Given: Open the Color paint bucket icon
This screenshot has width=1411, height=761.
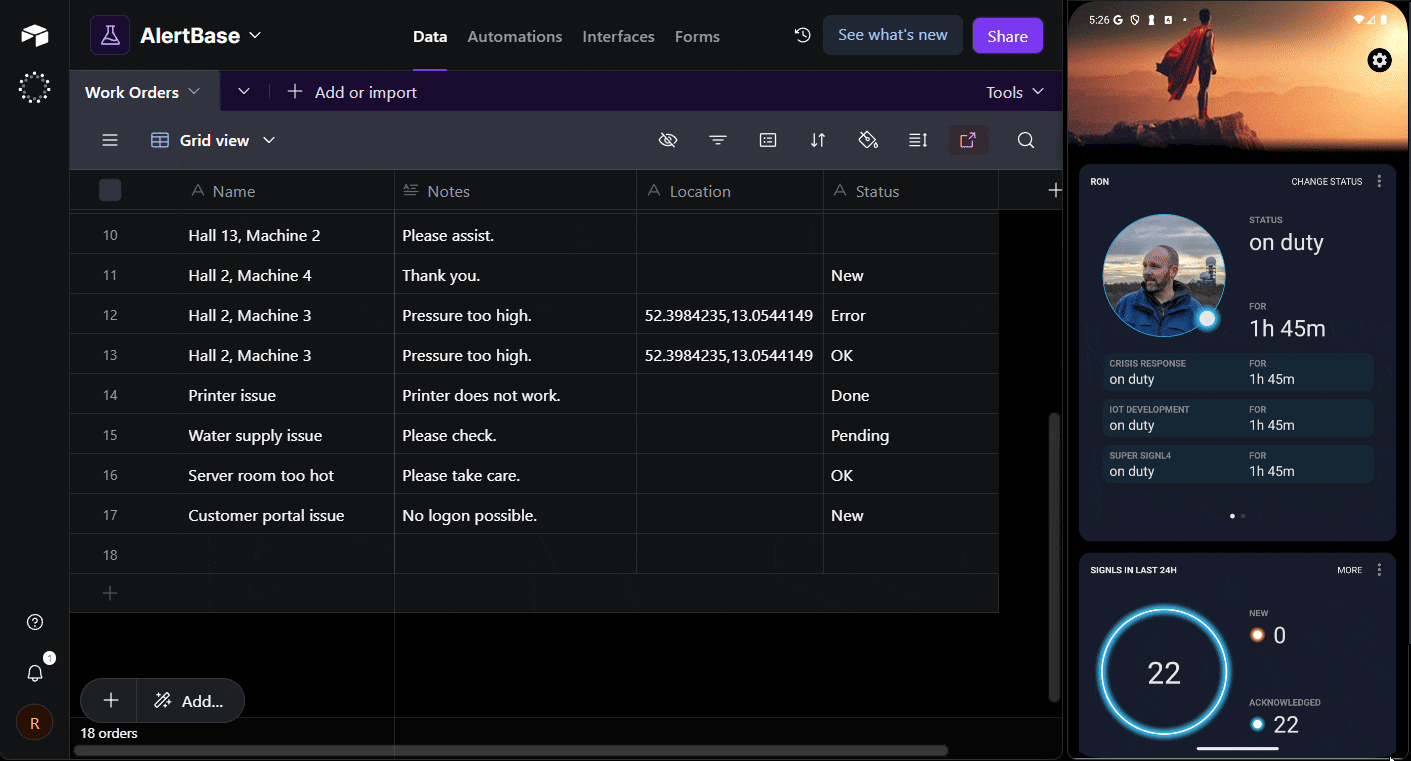Looking at the screenshot, I should click(868, 140).
